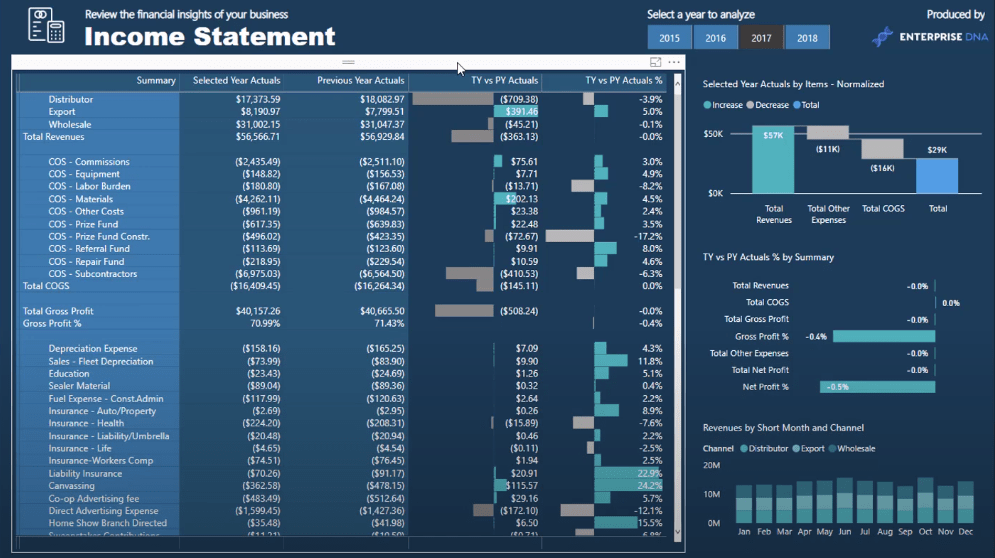Screen dimensions: 995x558
Task: Sort by Summary column header
Action: (x=155, y=81)
